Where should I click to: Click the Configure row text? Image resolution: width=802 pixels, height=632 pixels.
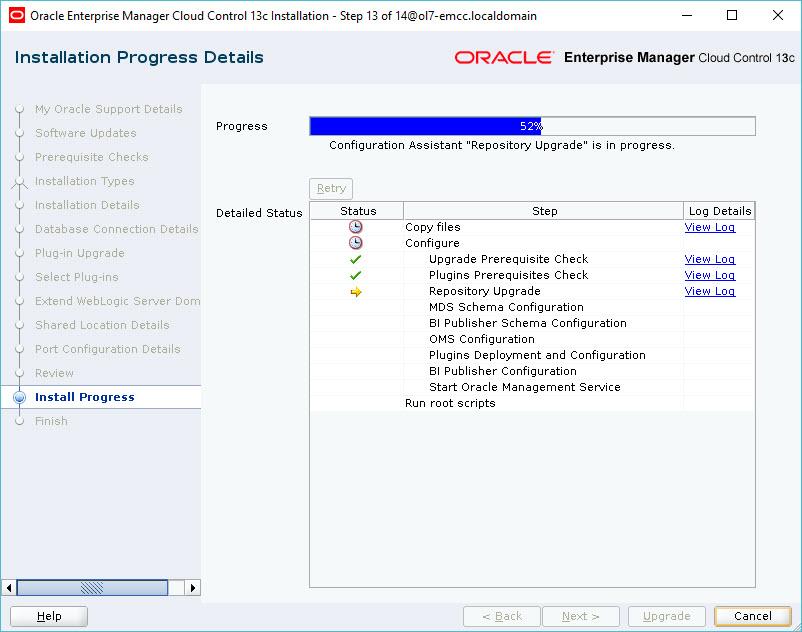click(432, 243)
